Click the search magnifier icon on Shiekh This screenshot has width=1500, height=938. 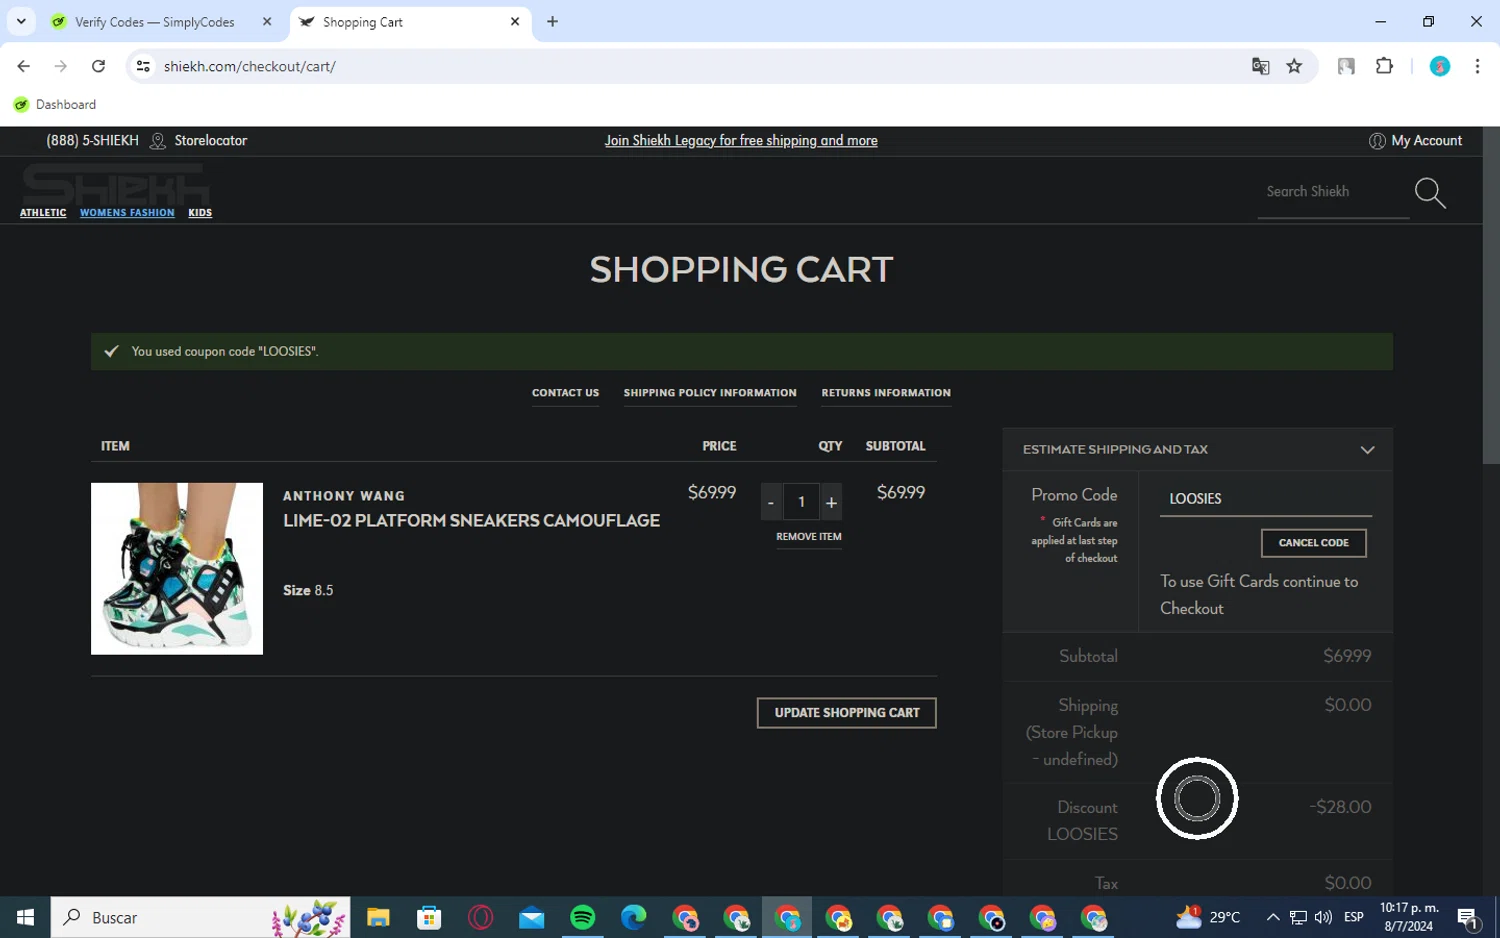(1430, 193)
